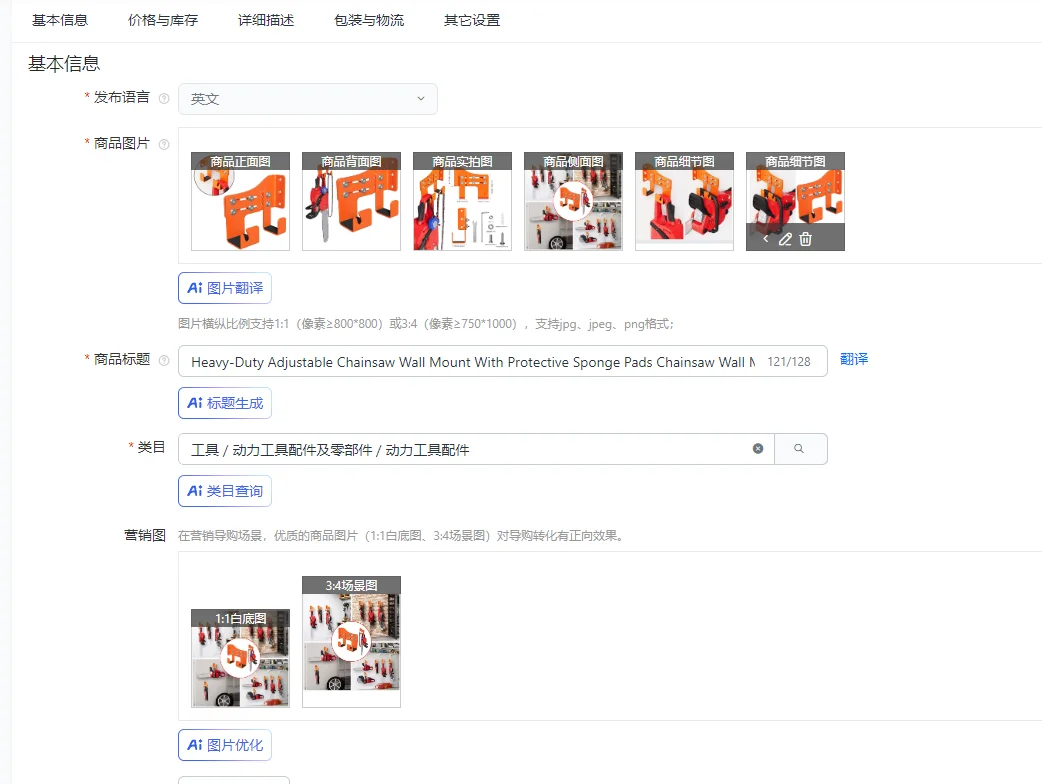The height and width of the screenshot is (784, 1042).
Task: Click the 基本信息 section heading
Action: (64, 64)
